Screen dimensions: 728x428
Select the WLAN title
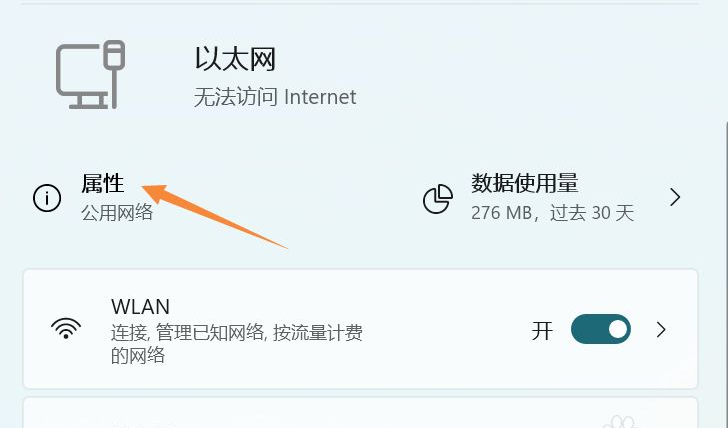(x=141, y=307)
